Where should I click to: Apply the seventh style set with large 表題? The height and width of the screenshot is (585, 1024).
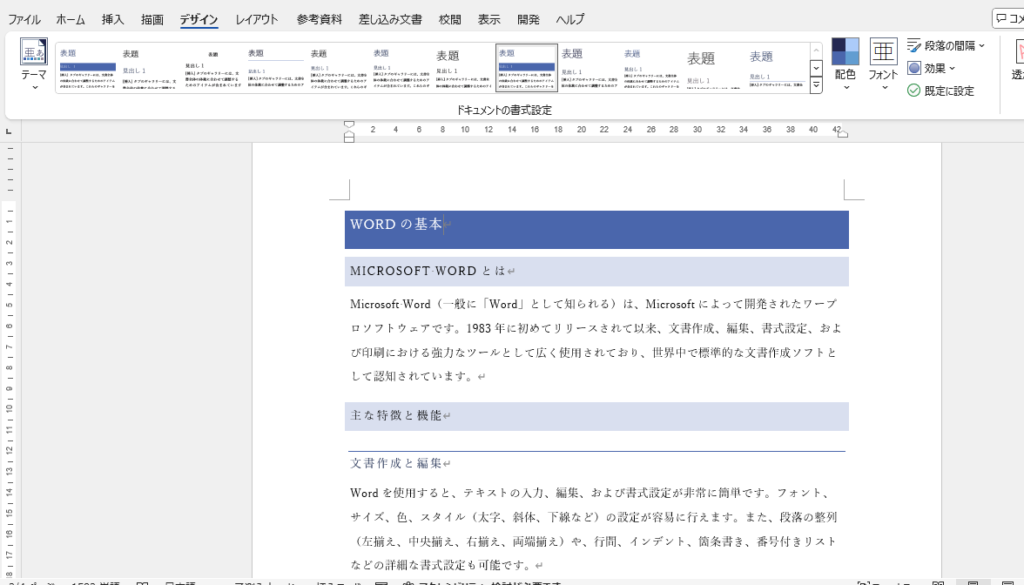click(x=464, y=68)
